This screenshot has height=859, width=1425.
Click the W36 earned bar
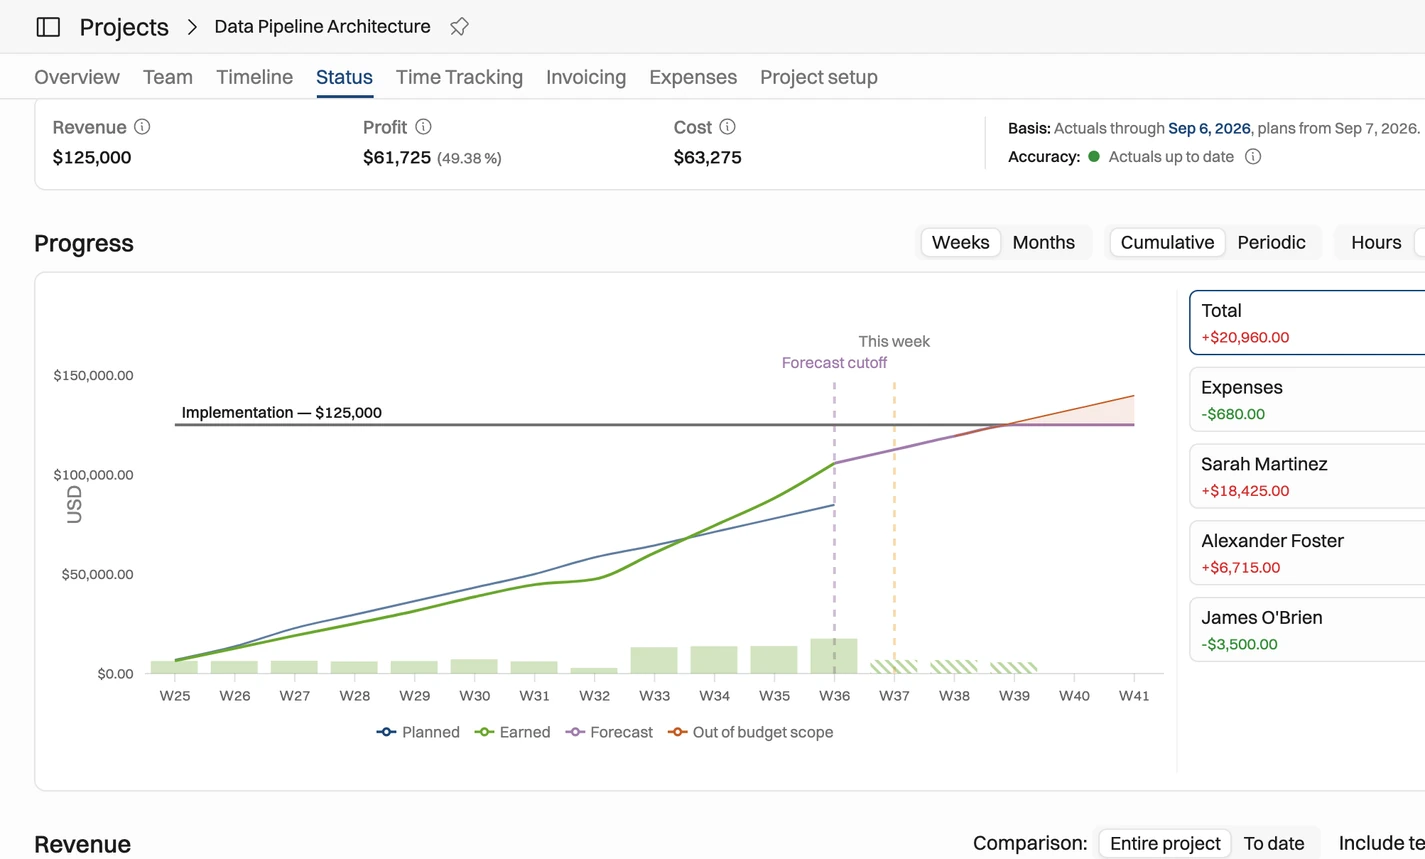pyautogui.click(x=834, y=656)
